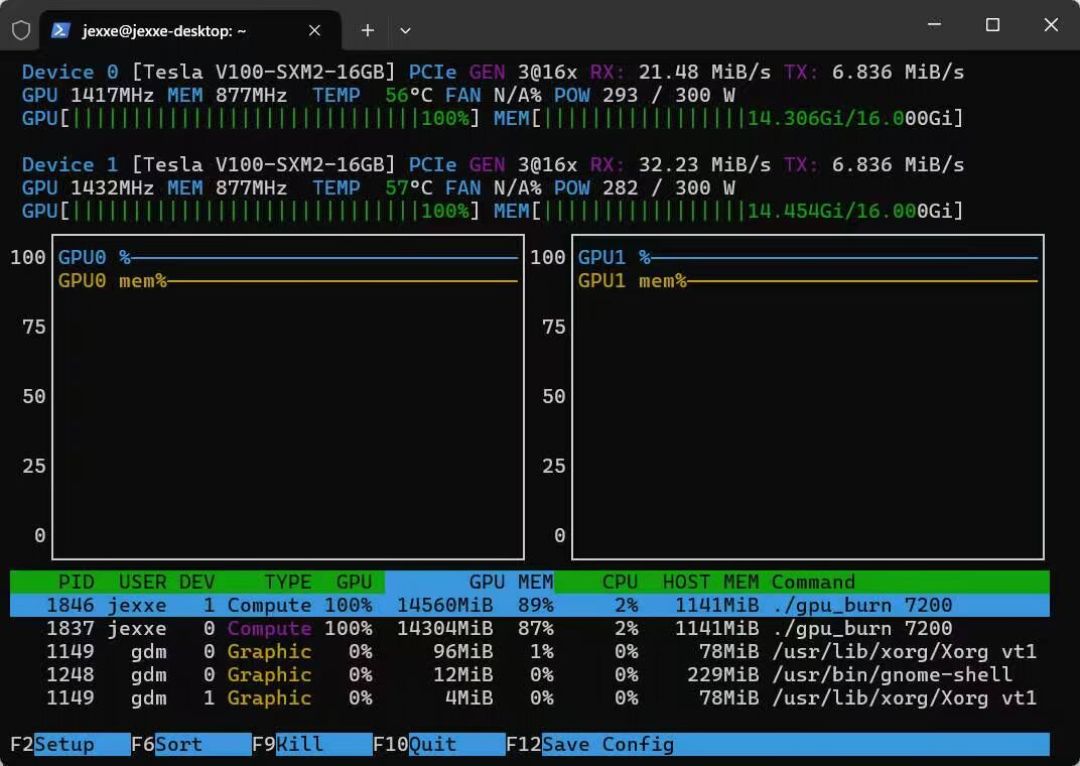Screen dimensions: 1080x766
Task: Click the '282 / 300 W' power reading
Action: click(668, 188)
